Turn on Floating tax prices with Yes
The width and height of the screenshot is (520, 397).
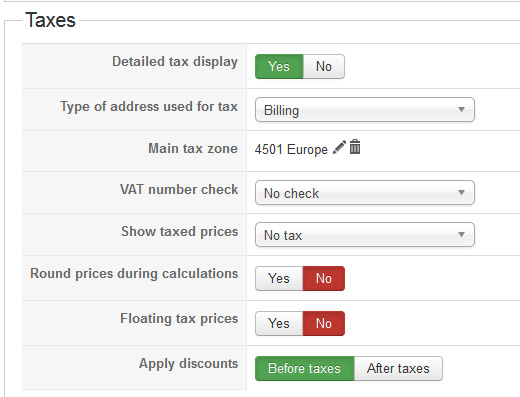279,323
